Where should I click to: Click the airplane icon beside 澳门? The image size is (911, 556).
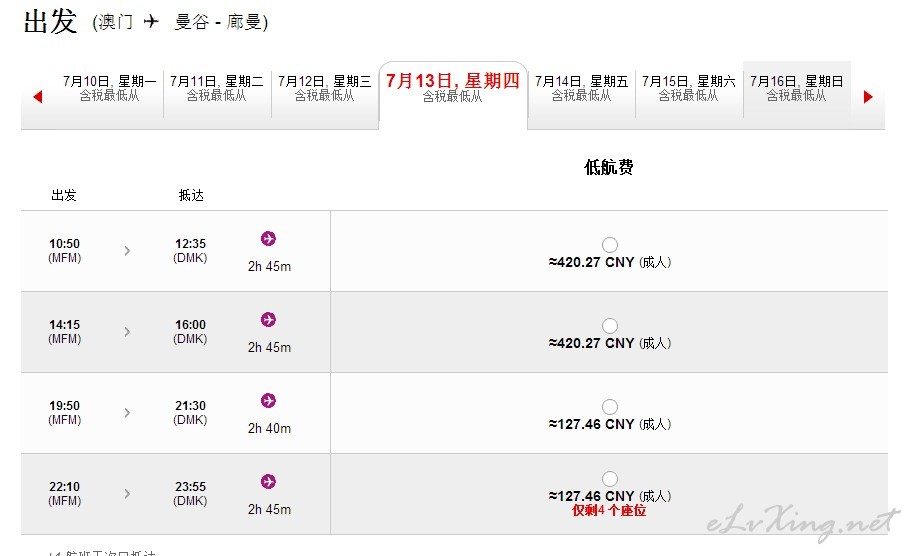pos(151,21)
